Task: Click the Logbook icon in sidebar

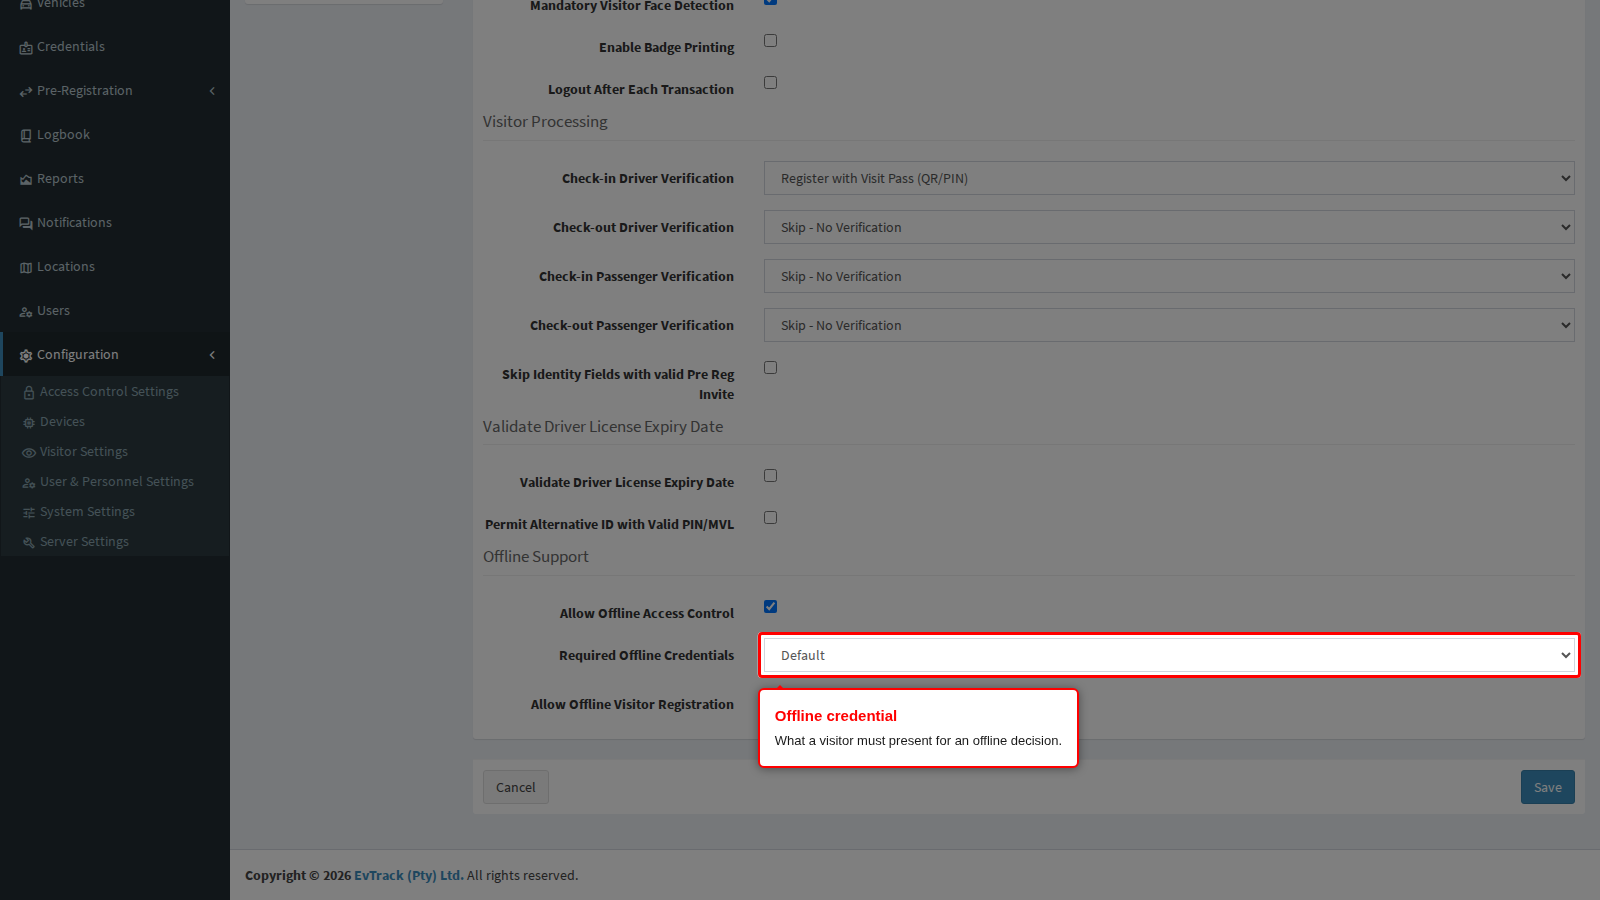Action: (26, 136)
